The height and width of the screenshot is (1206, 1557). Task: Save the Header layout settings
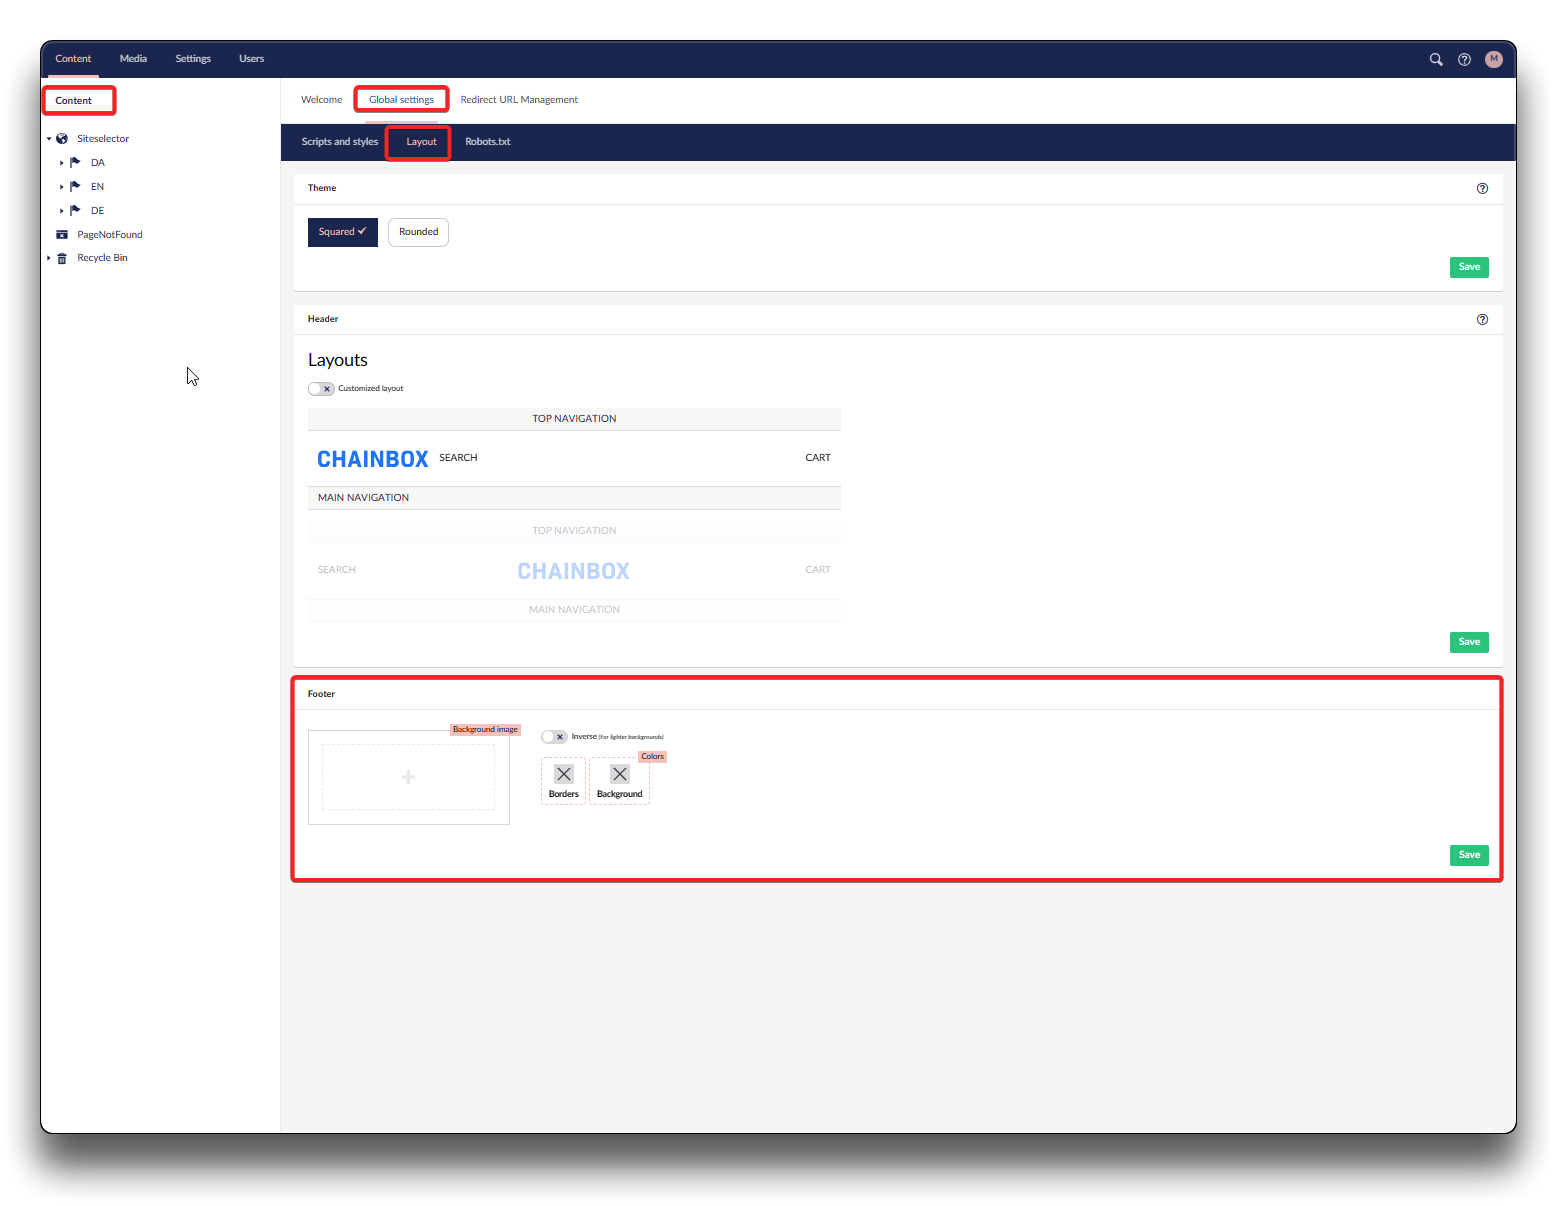[x=1468, y=642]
